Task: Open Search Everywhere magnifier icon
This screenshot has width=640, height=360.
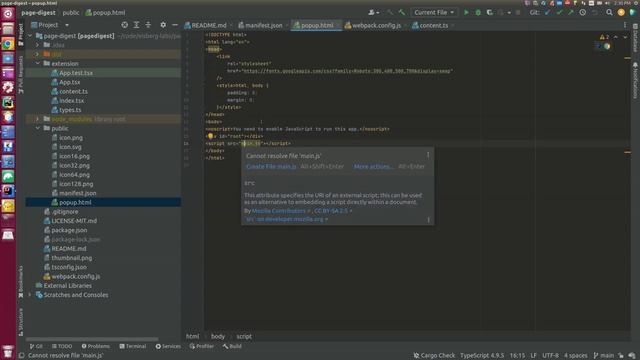Action: 609,13
